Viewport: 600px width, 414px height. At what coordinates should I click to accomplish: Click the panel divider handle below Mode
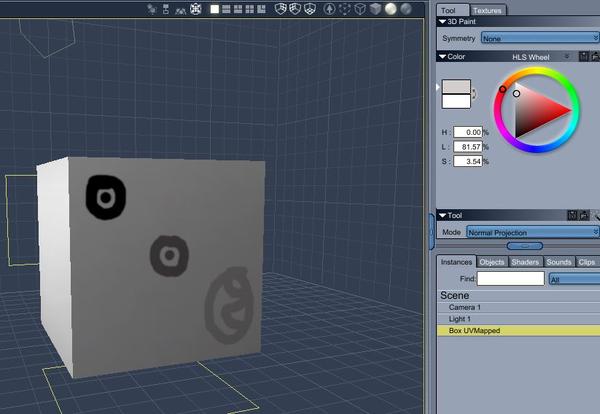(525, 246)
